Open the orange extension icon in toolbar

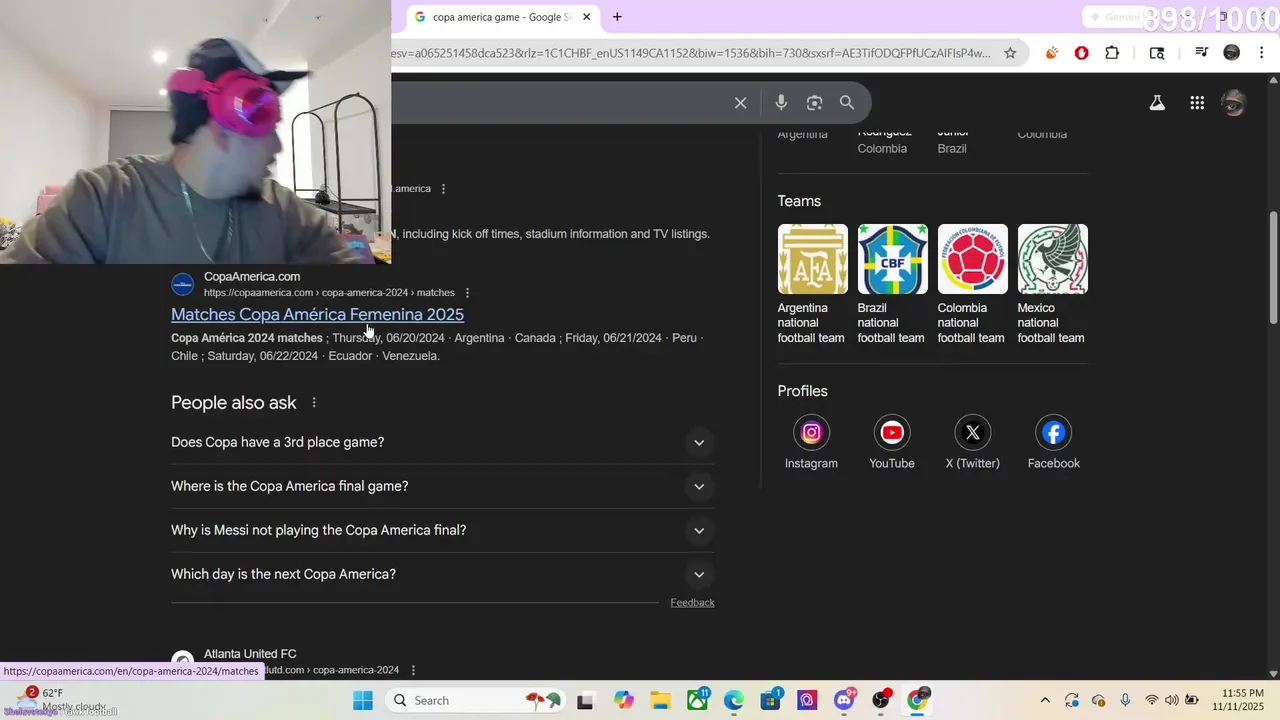coord(1052,53)
